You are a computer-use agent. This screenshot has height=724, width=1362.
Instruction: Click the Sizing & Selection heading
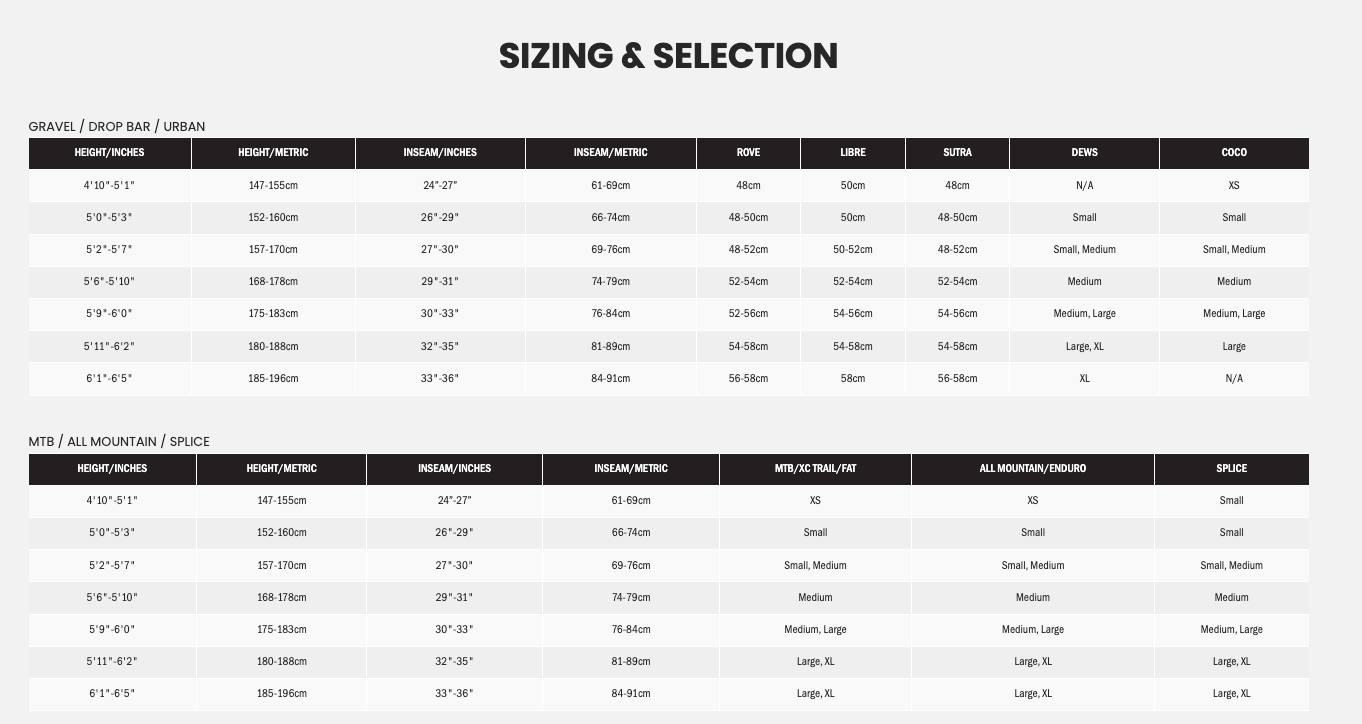pos(668,55)
